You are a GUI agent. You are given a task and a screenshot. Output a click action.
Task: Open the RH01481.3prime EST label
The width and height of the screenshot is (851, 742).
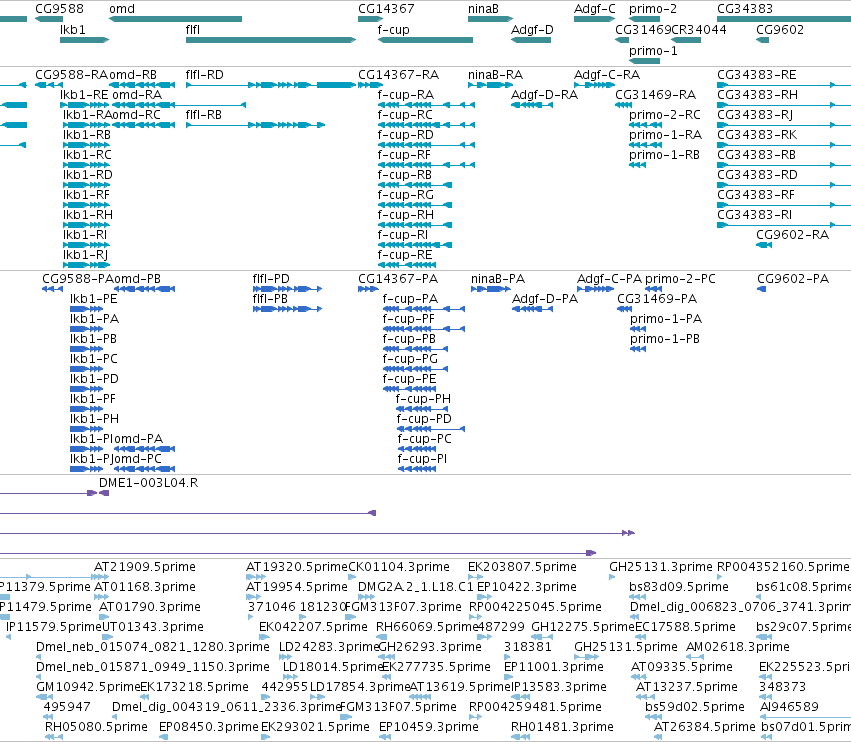click(562, 727)
